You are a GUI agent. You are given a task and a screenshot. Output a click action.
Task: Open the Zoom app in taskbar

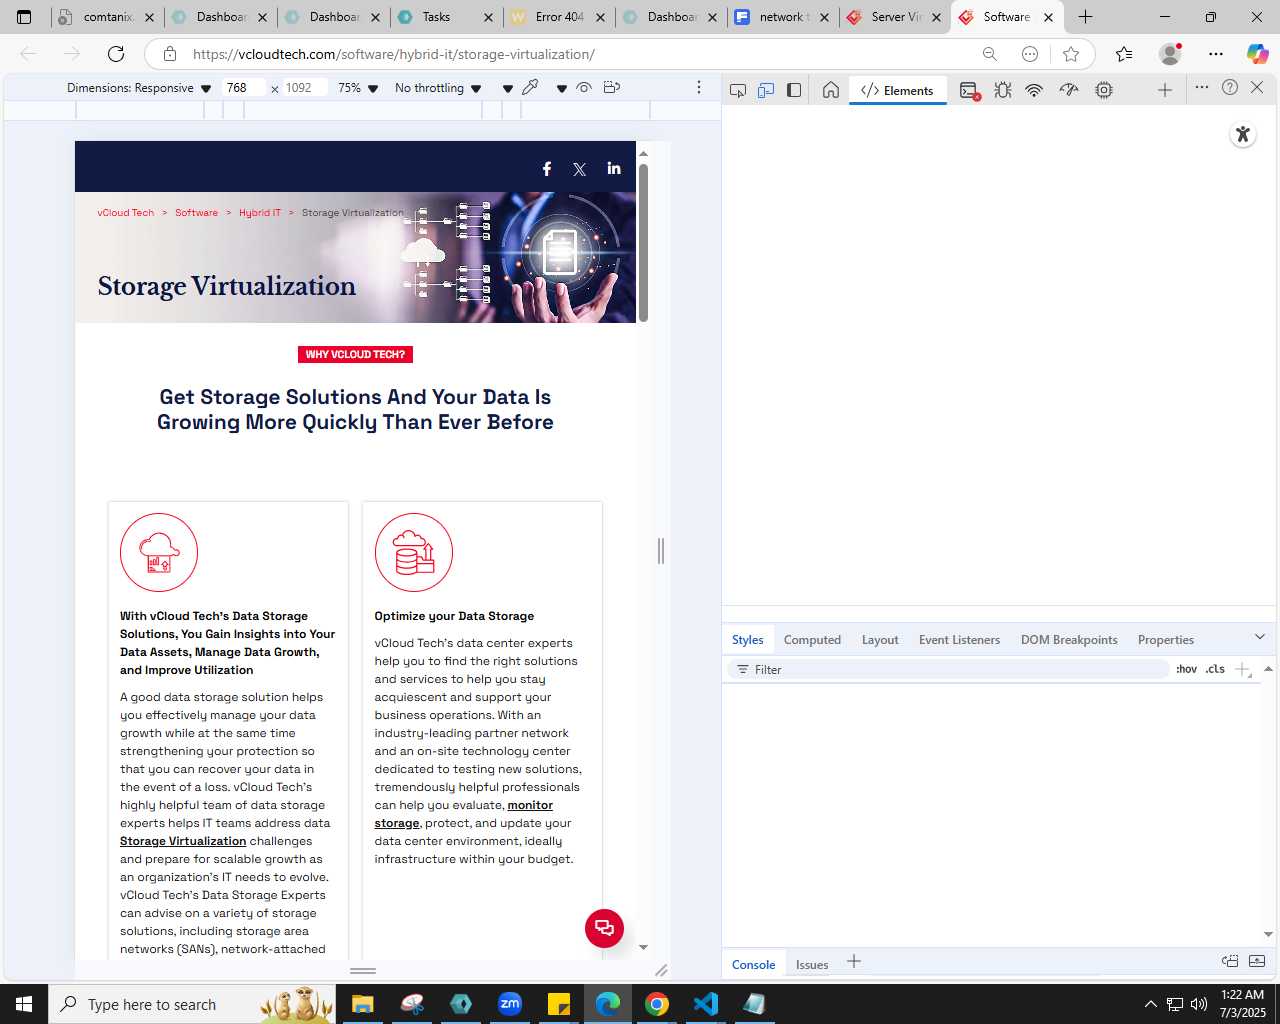[510, 1004]
